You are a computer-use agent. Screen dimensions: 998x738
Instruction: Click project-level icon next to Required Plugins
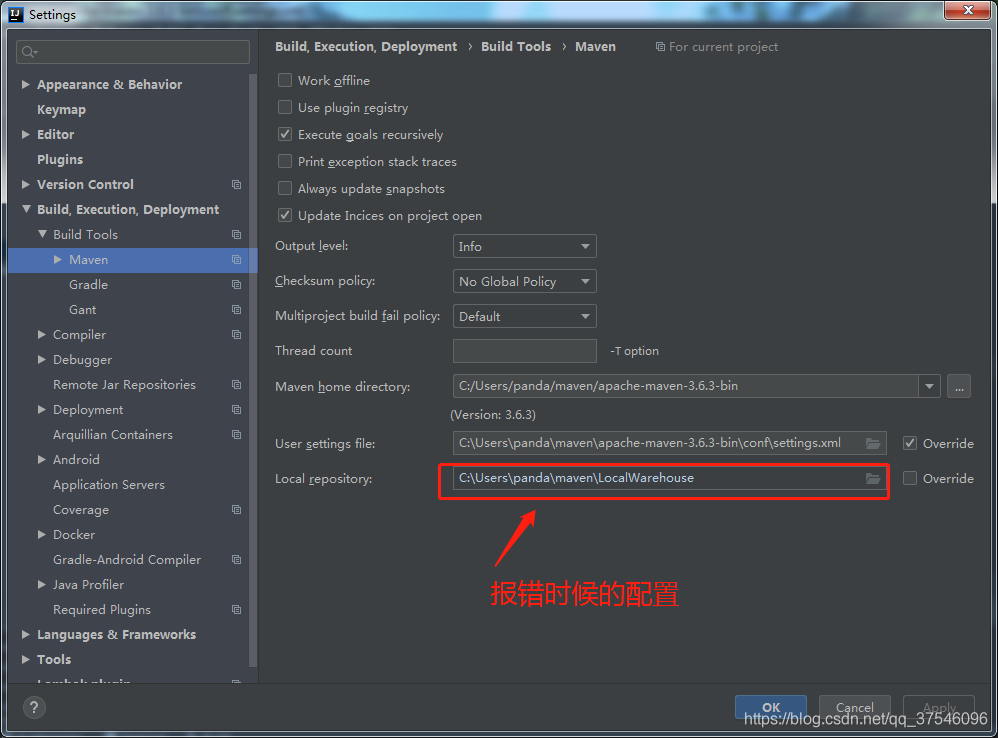pyautogui.click(x=237, y=609)
